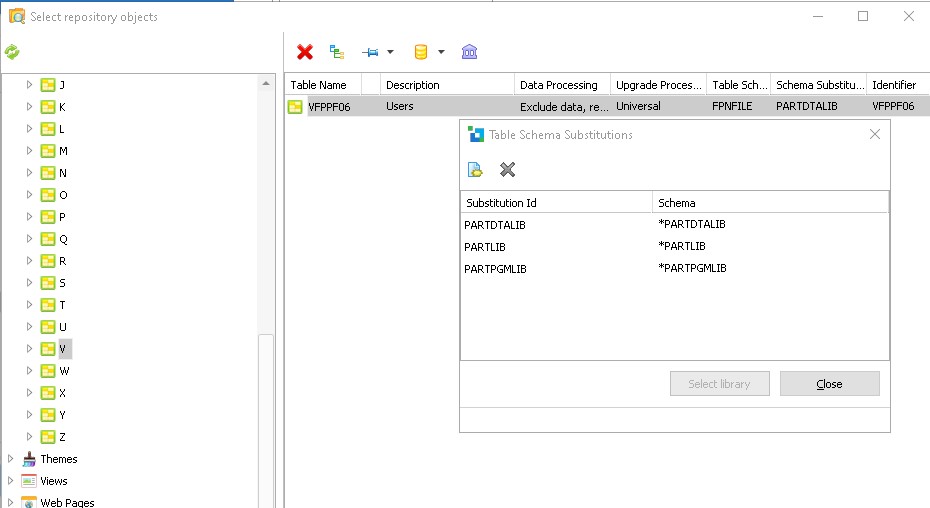Click the blue pin toolbar icon
The width and height of the screenshot is (930, 508).
[x=371, y=52]
